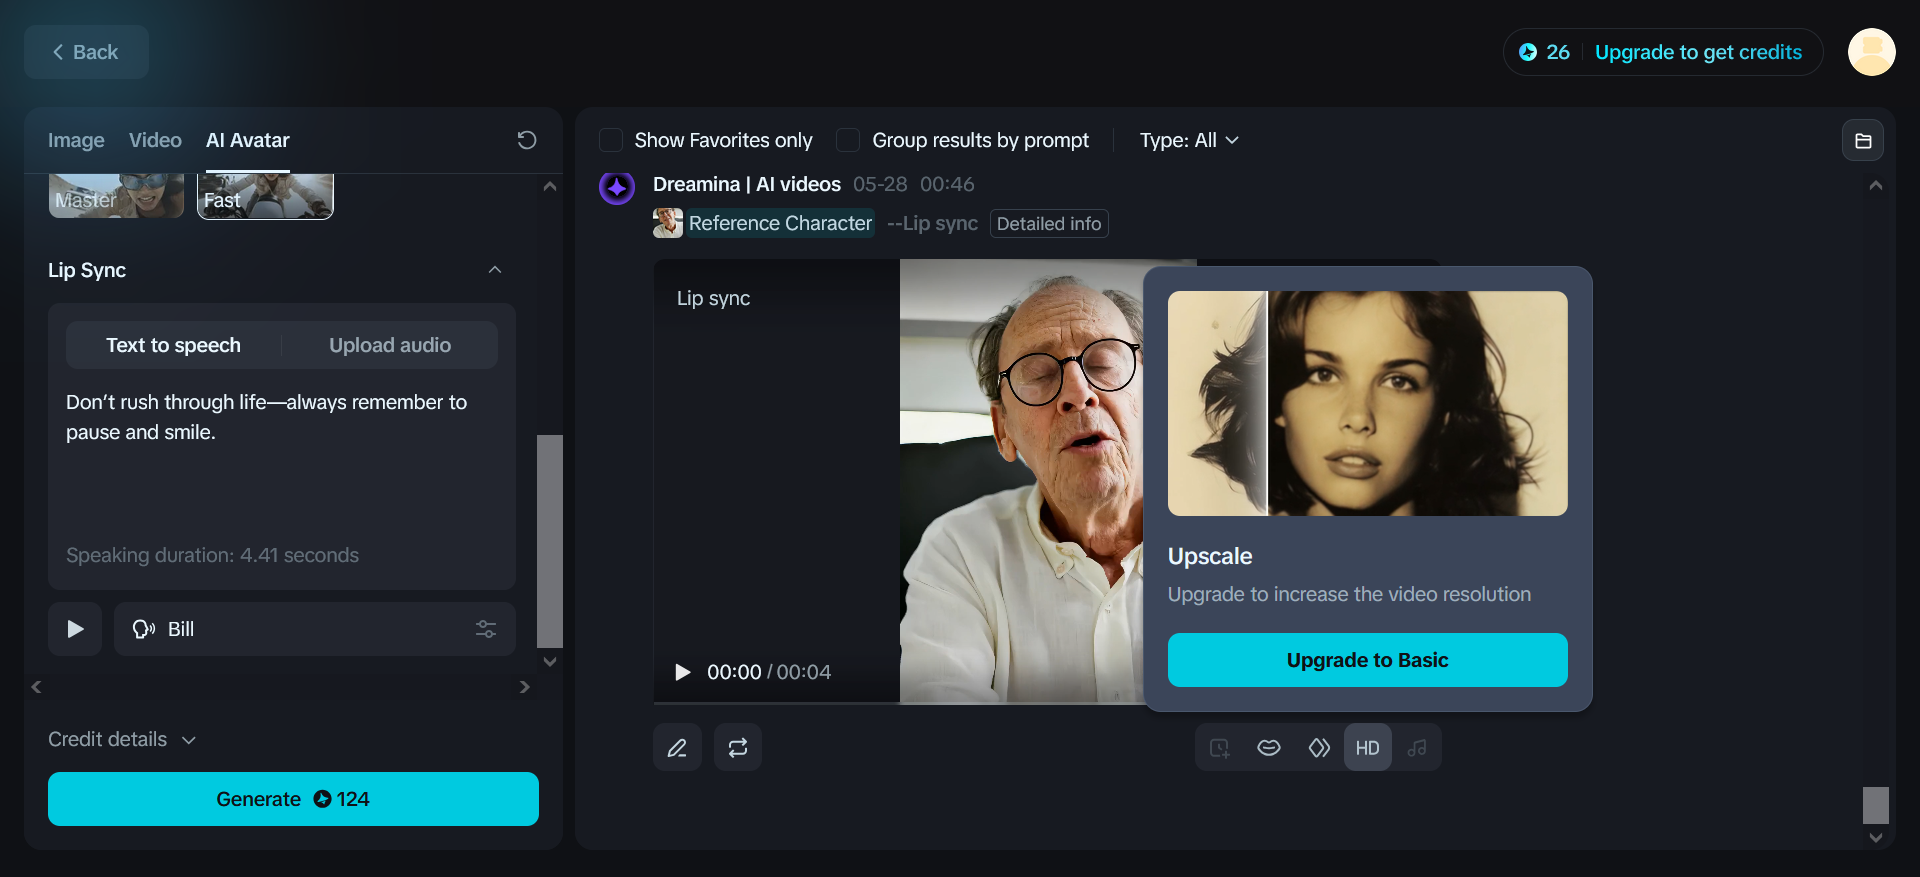1920x877 pixels.
Task: Click the frame interpolation diamond icon
Action: click(1319, 748)
